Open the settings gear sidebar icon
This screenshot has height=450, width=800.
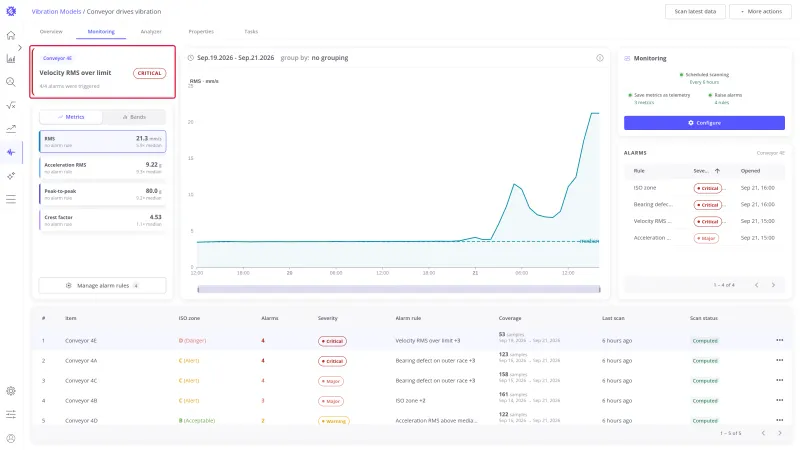click(x=11, y=391)
